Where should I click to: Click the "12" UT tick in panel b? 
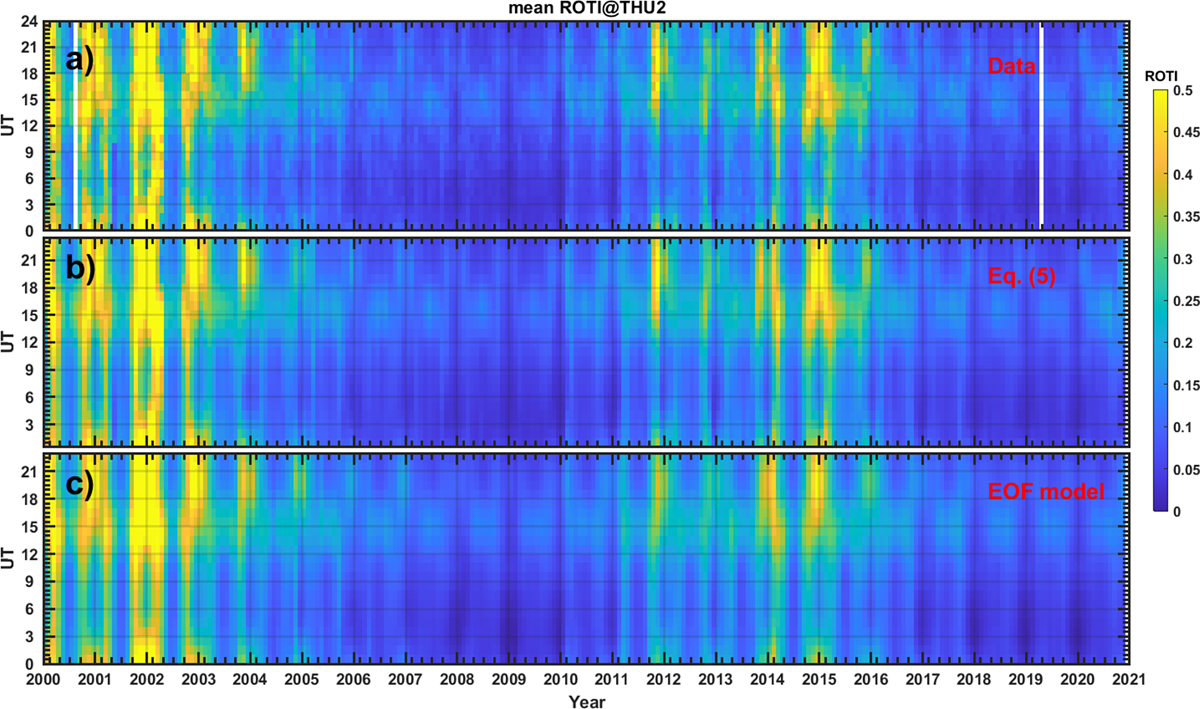[30, 342]
